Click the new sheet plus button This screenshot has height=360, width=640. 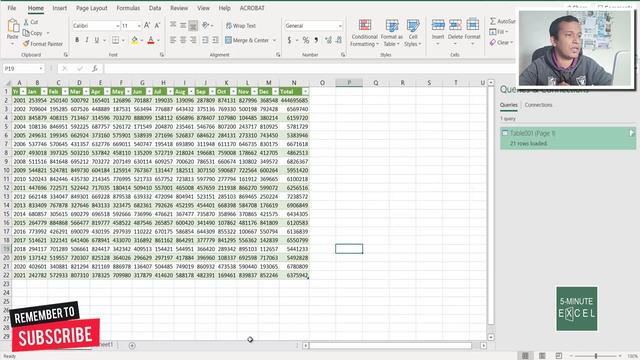point(132,346)
